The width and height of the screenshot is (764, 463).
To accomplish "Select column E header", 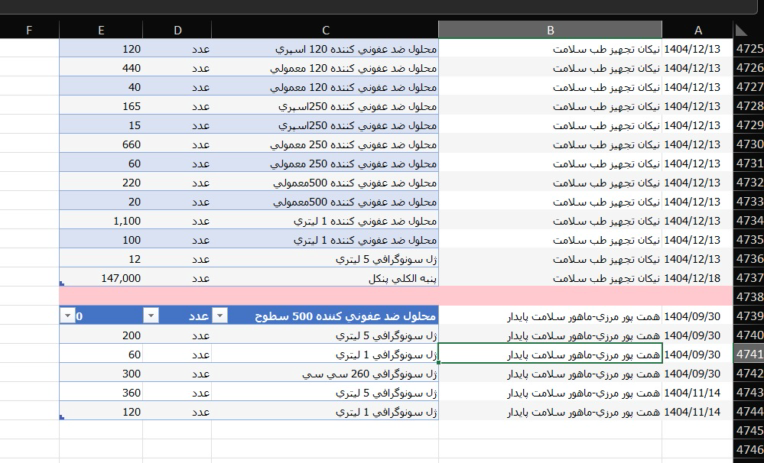I will coord(101,30).
